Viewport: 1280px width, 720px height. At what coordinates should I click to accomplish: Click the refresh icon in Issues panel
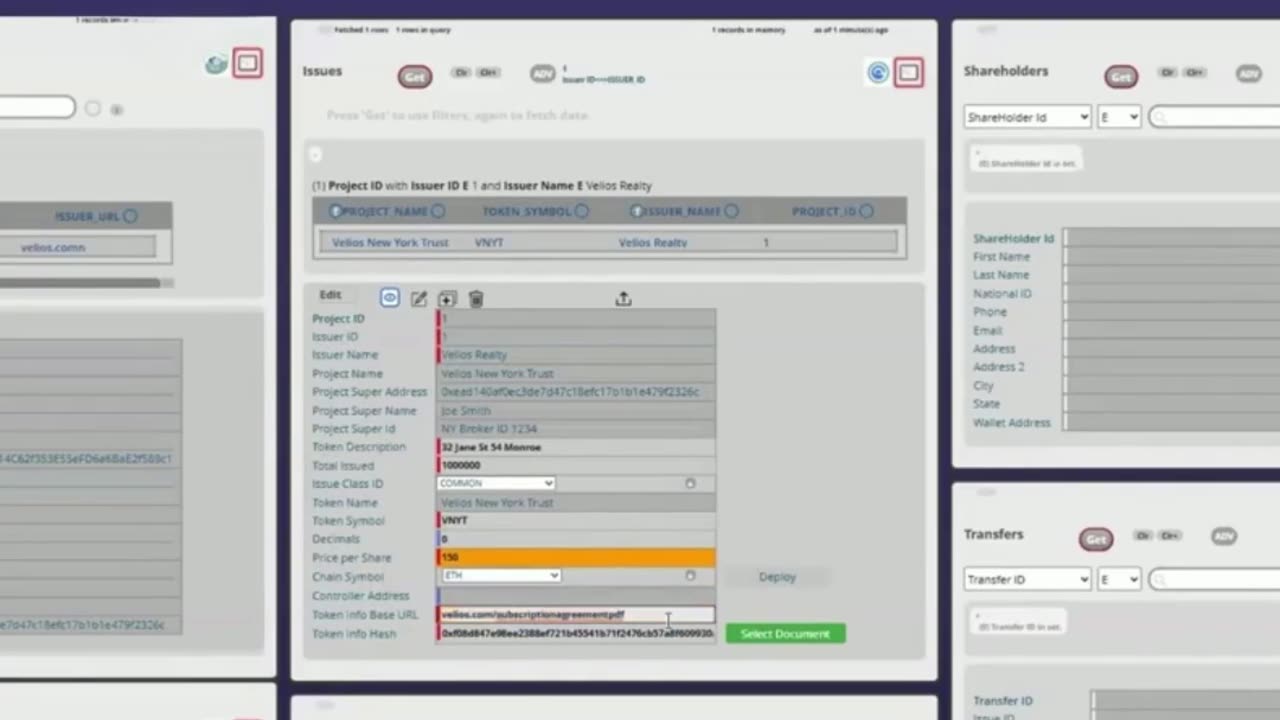click(878, 72)
